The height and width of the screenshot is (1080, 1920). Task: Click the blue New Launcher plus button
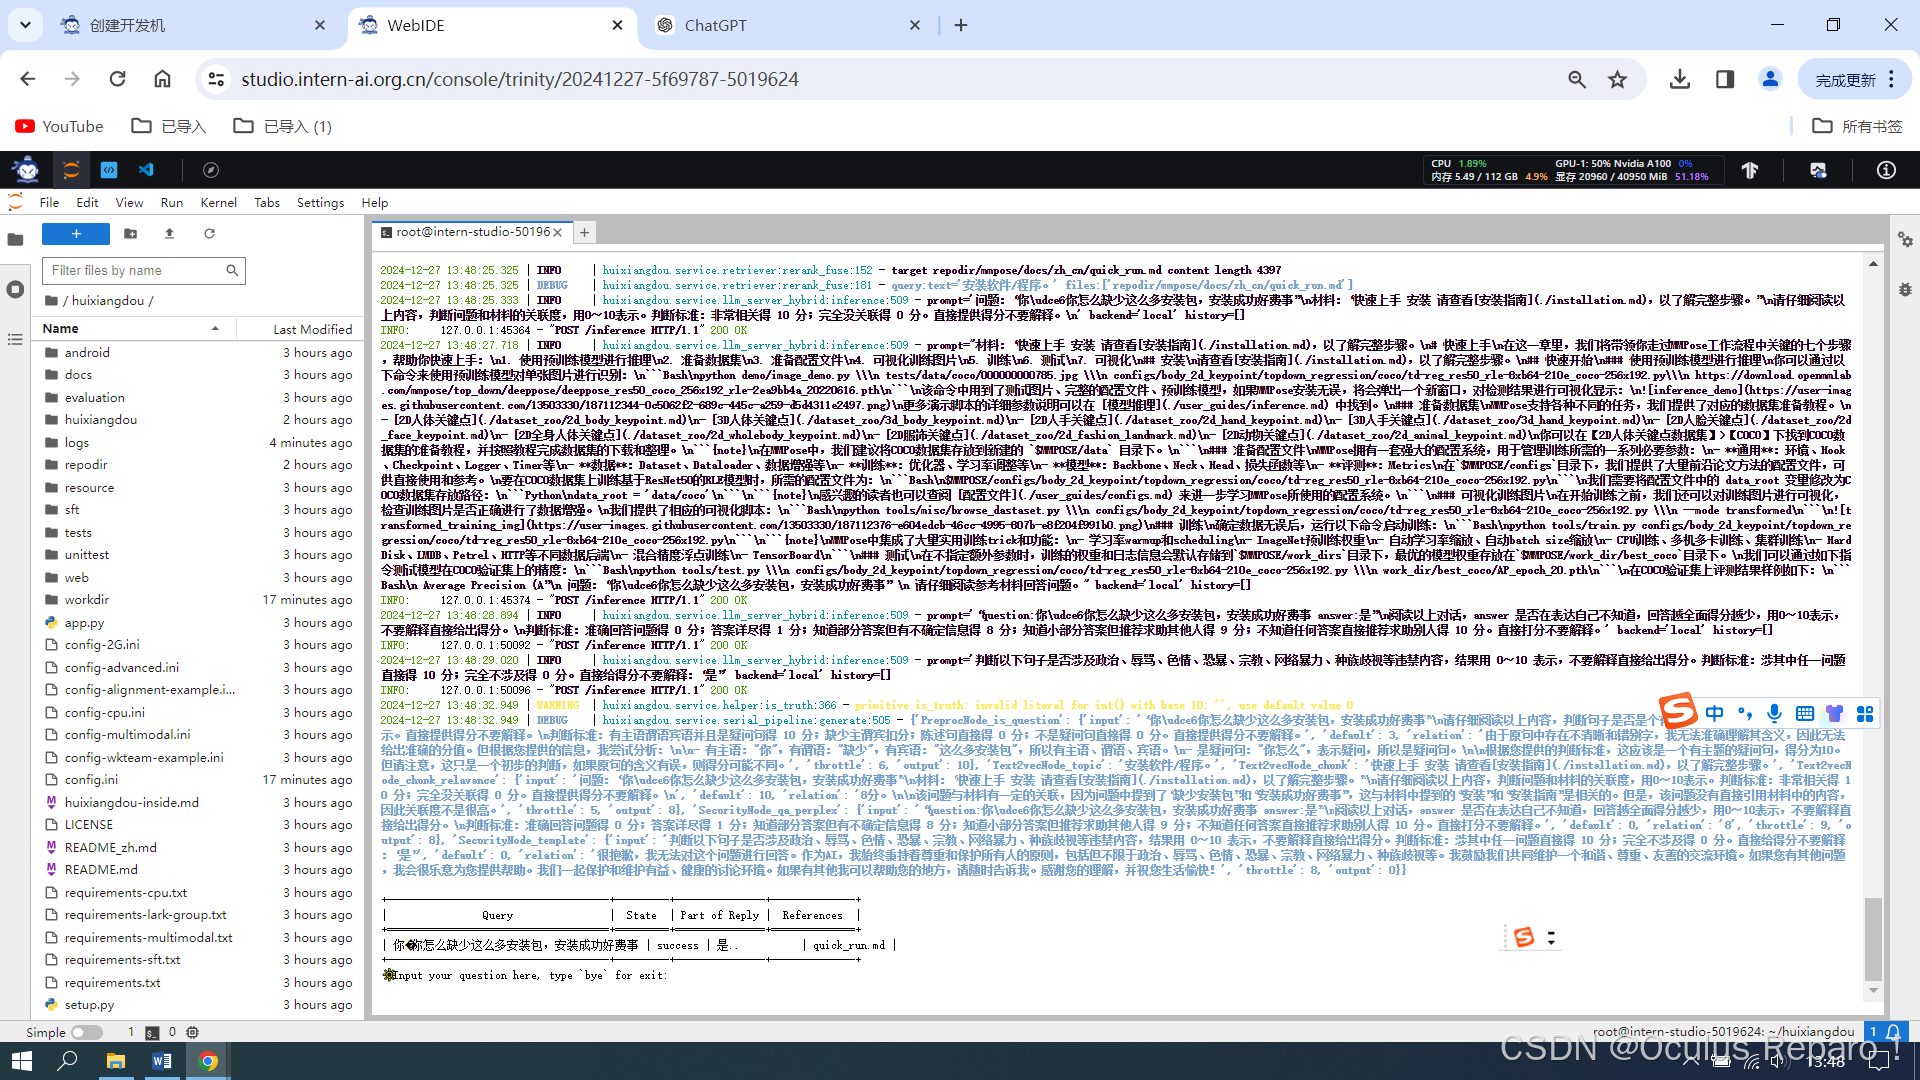76,233
